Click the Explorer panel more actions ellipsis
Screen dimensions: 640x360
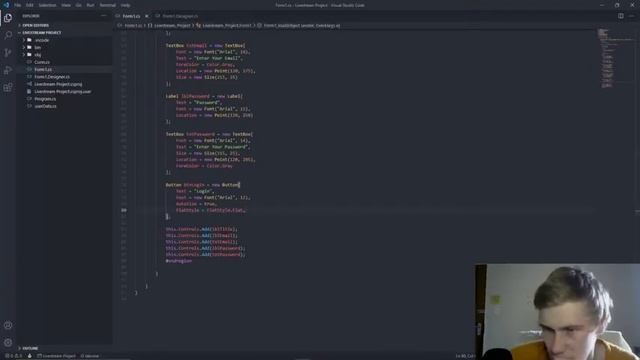pos(104,16)
